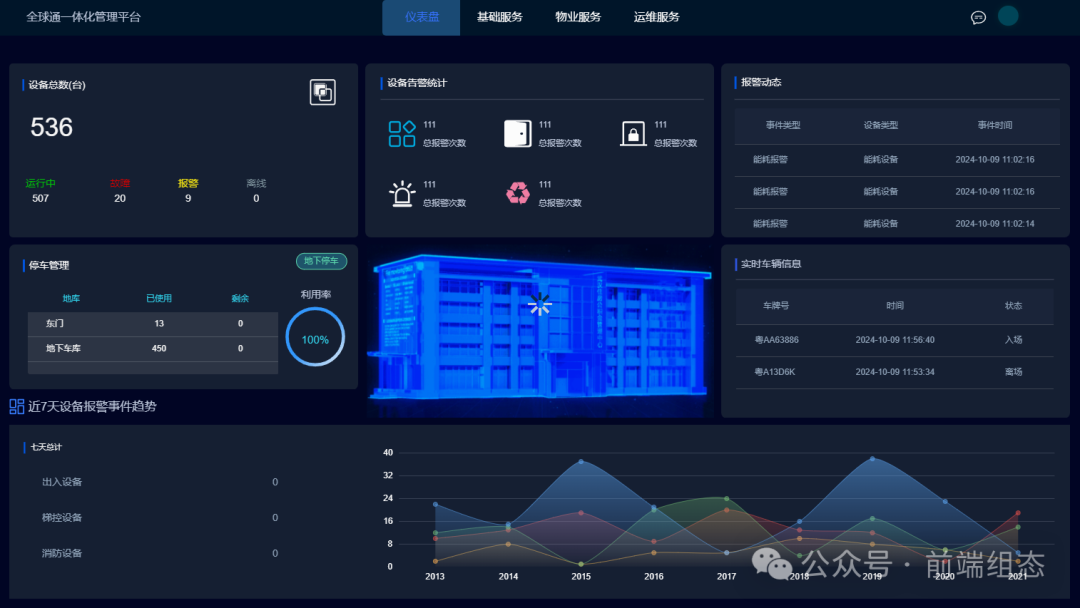Click the 实时车辆信息 panel title
This screenshot has width=1080, height=608.
click(x=771, y=264)
